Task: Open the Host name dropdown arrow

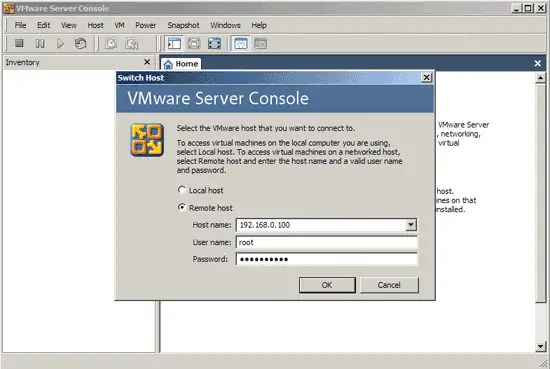Action: (x=411, y=225)
